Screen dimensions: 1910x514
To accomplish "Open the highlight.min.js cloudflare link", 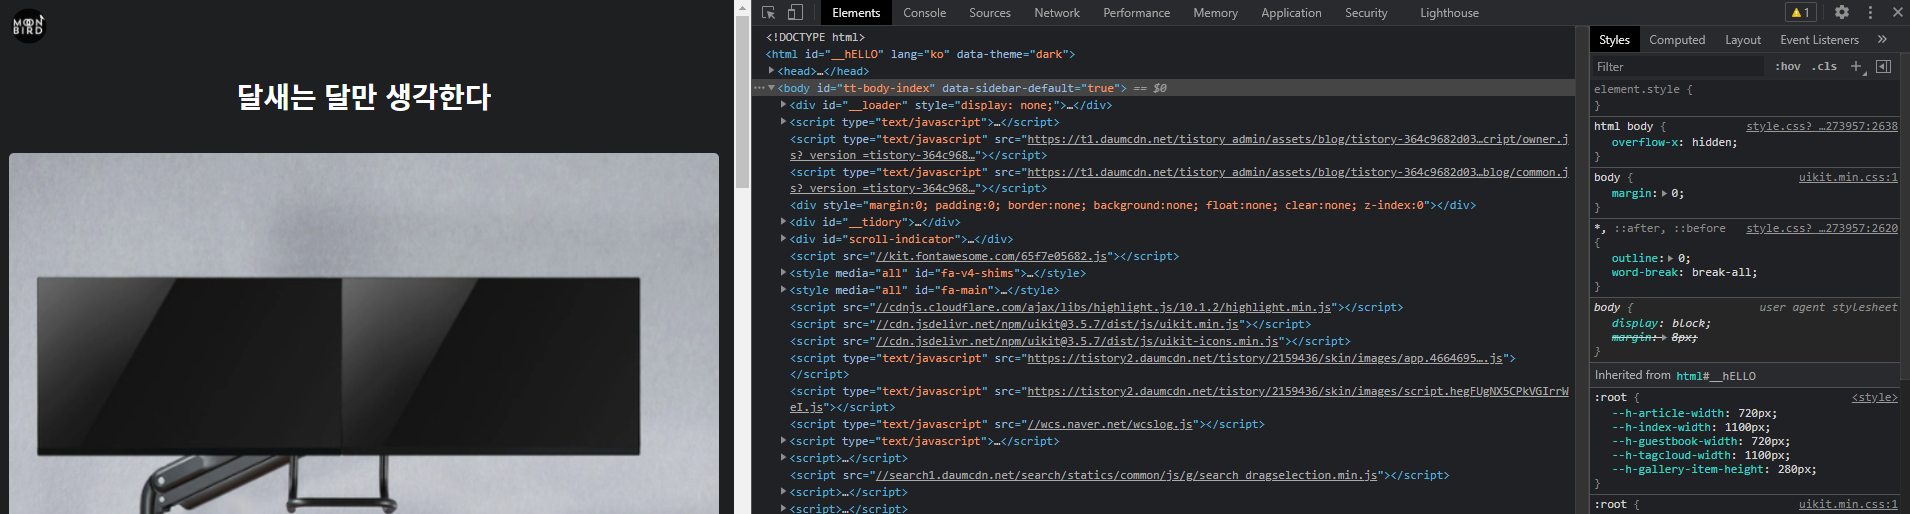I will coord(1104,307).
